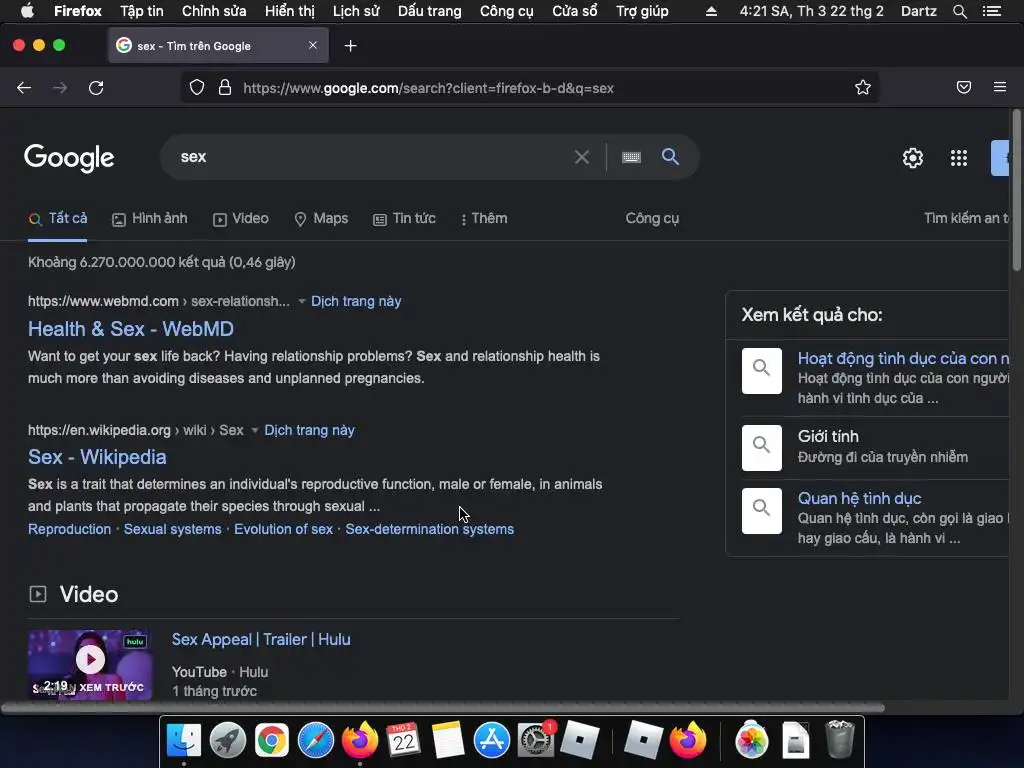Click the site security padlock icon
Image resolution: width=1024 pixels, height=768 pixels.
225,88
